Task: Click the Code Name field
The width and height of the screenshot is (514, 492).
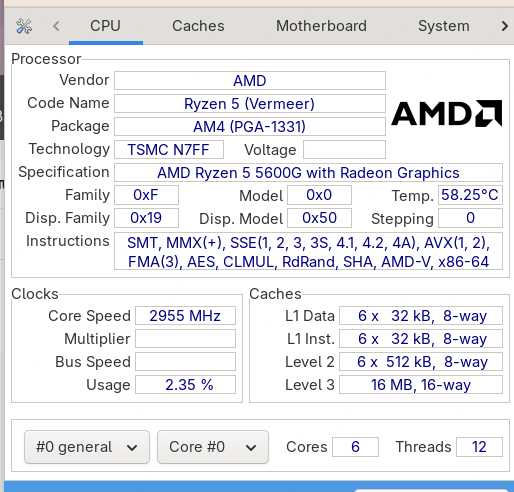Action: point(250,104)
